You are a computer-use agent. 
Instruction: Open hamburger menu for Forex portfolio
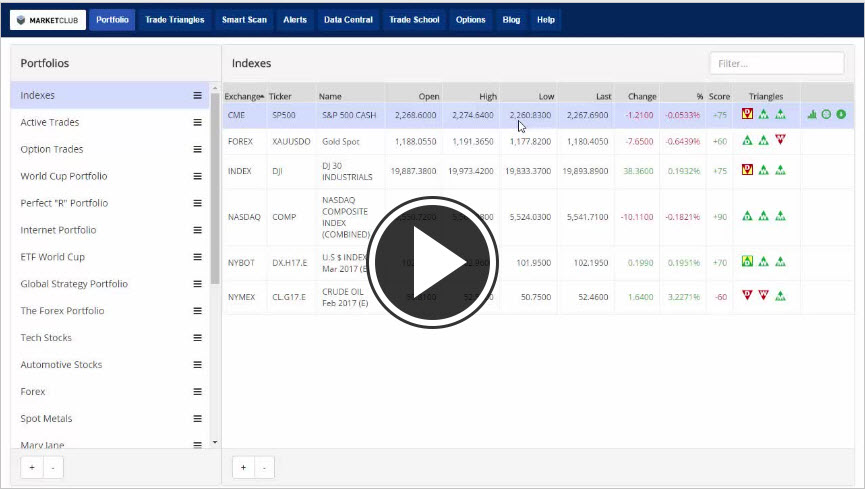click(x=197, y=392)
